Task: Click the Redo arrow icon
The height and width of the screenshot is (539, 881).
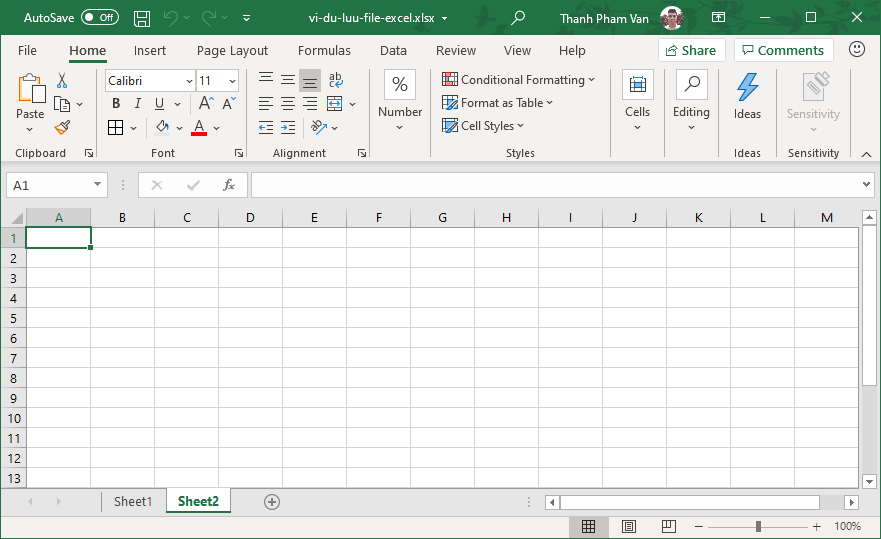Action: coord(209,18)
